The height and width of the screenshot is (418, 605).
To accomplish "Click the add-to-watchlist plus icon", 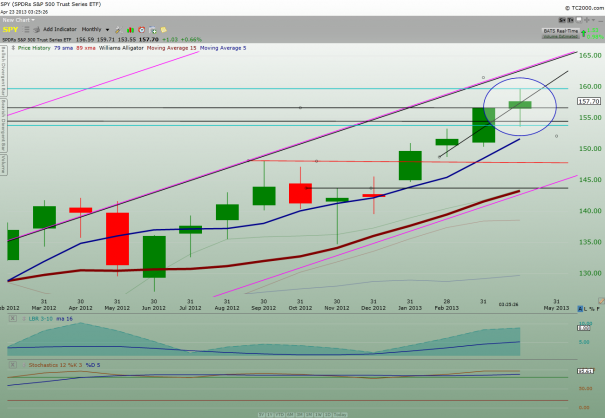I will click(x=153, y=30).
